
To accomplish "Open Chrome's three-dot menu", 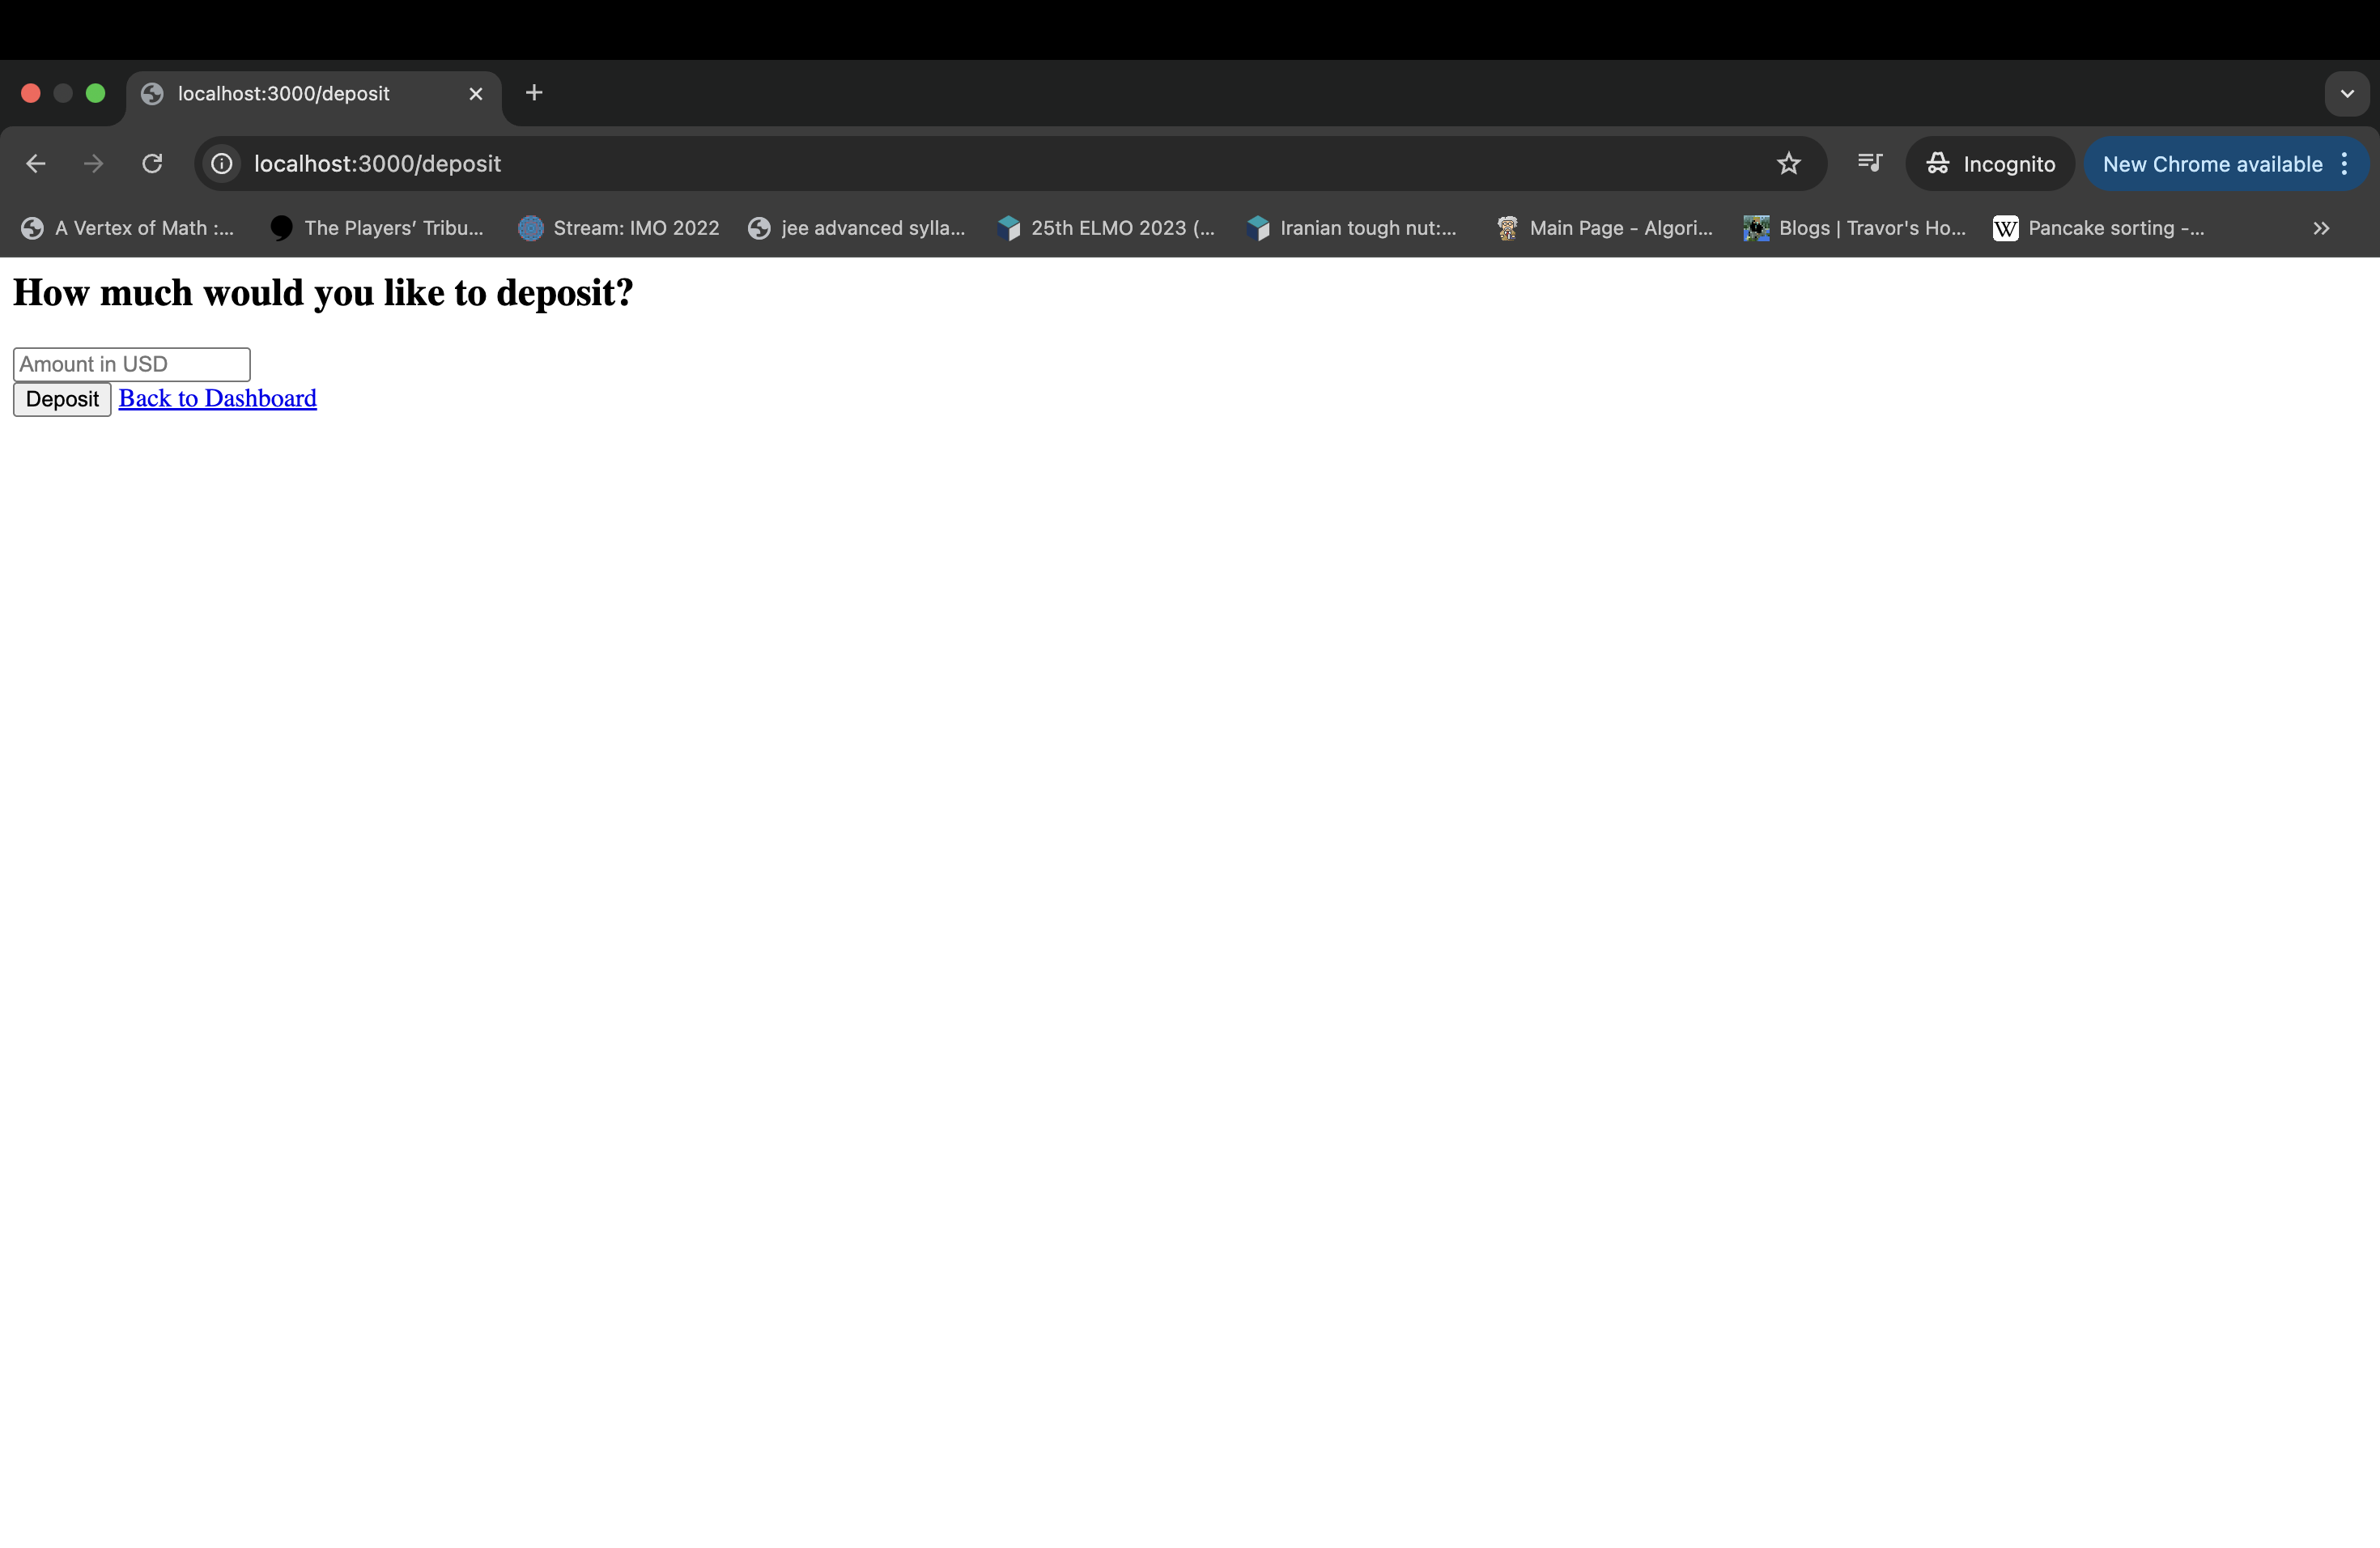I will (x=2344, y=164).
